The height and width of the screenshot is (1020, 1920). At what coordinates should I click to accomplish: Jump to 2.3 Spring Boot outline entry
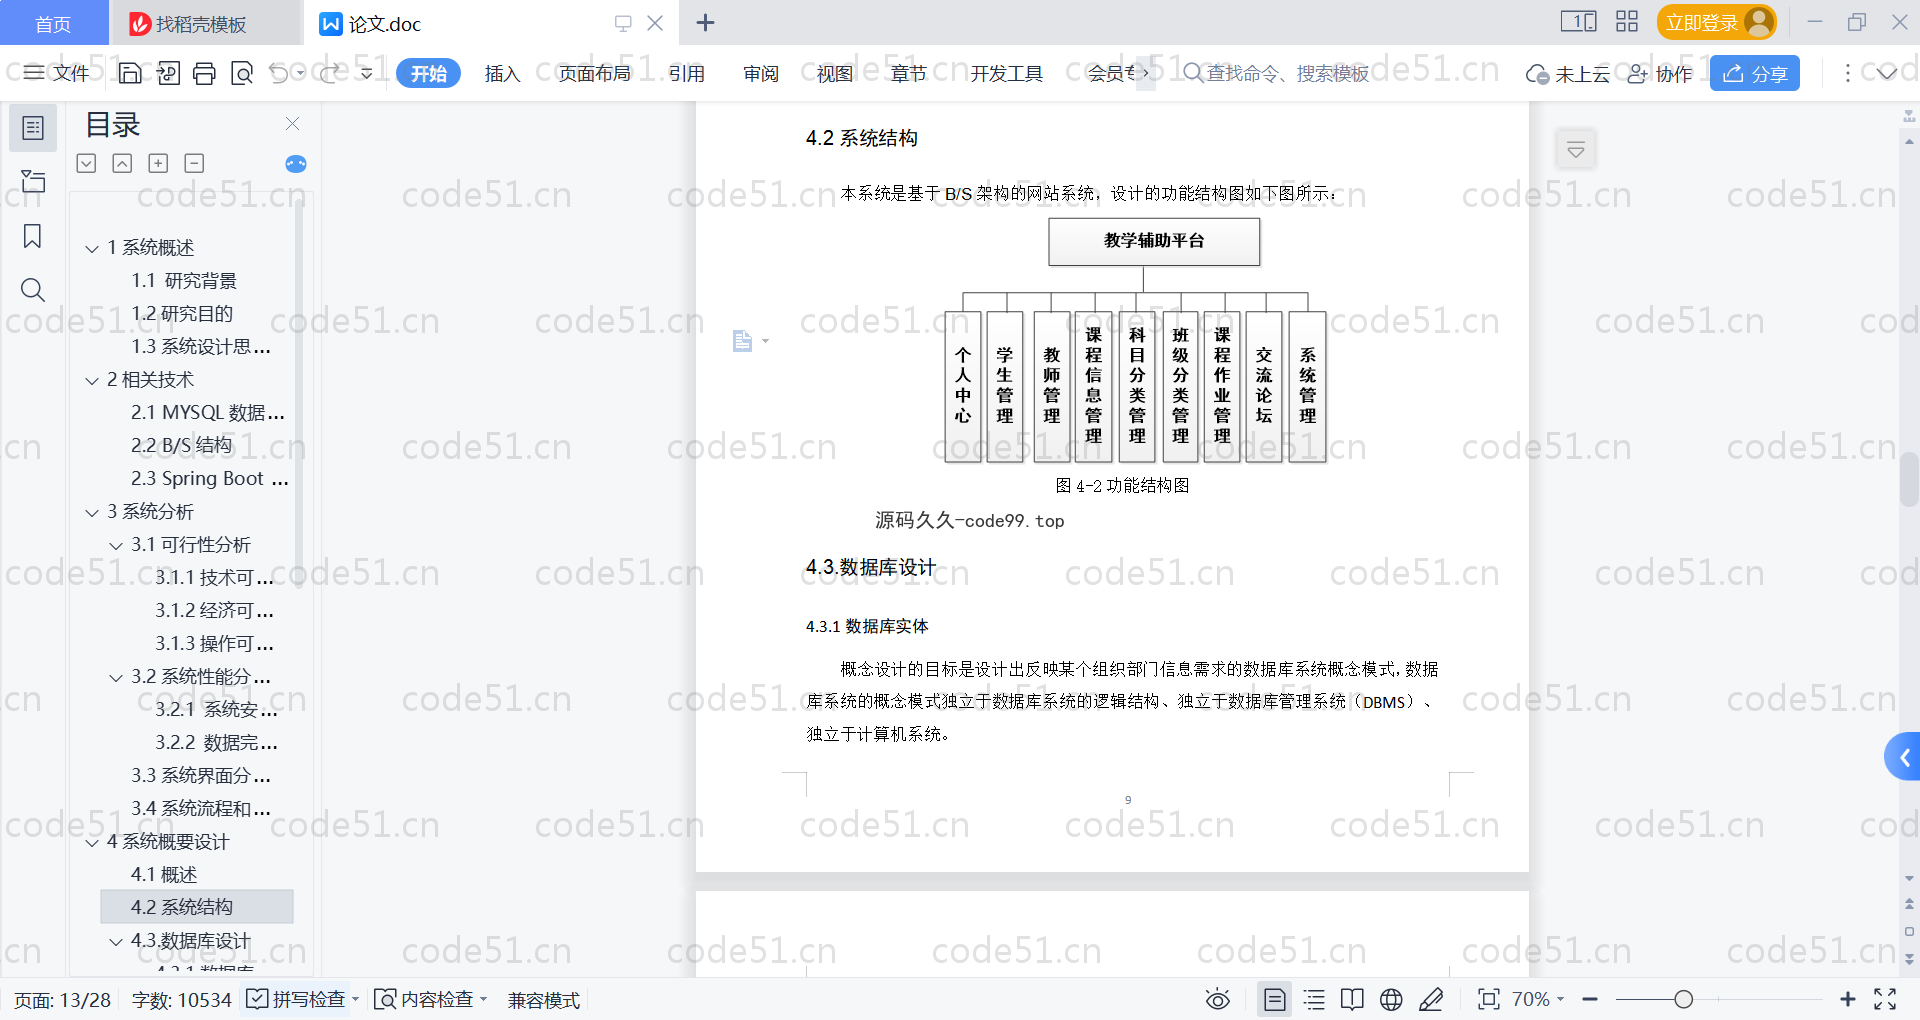tap(210, 478)
